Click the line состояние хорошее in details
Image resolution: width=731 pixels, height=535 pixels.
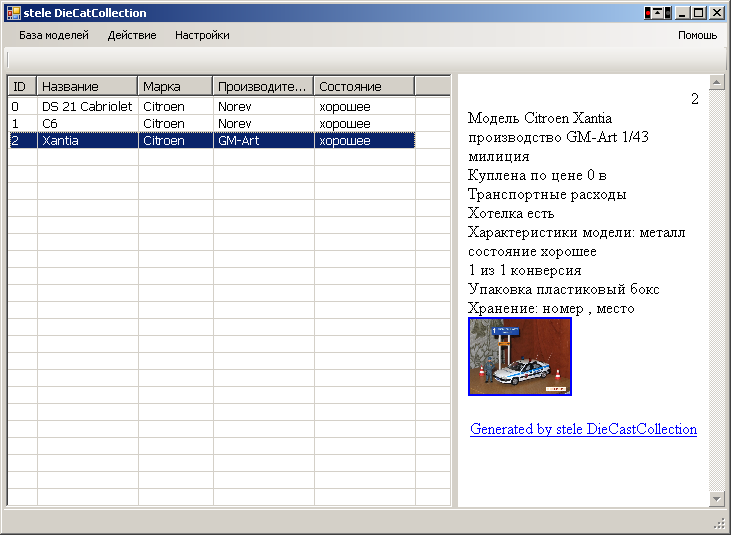click(x=532, y=252)
